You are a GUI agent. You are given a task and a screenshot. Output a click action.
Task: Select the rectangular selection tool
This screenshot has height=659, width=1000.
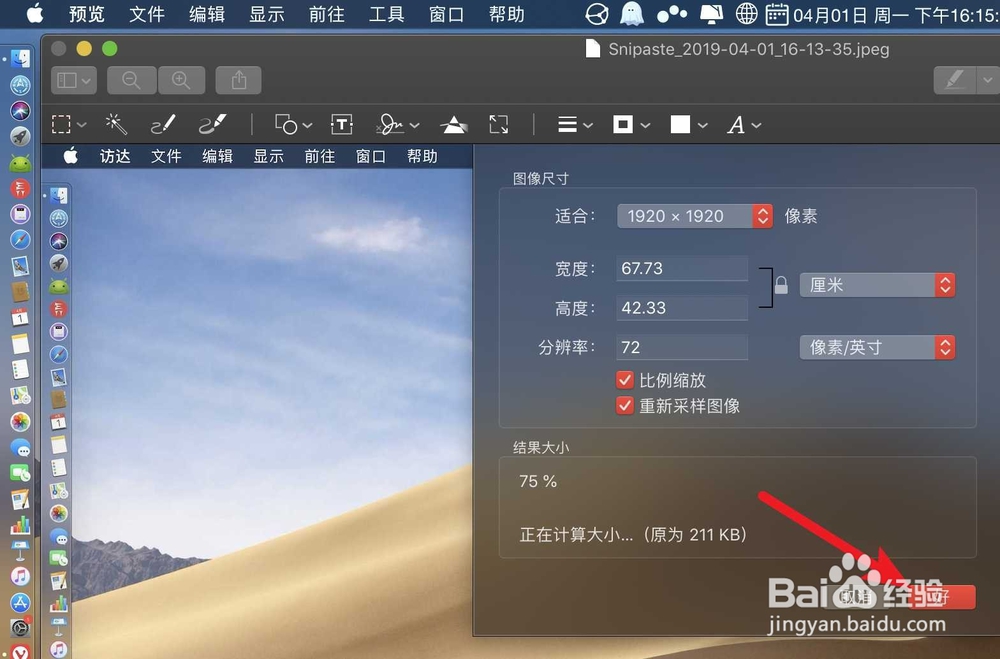click(62, 124)
